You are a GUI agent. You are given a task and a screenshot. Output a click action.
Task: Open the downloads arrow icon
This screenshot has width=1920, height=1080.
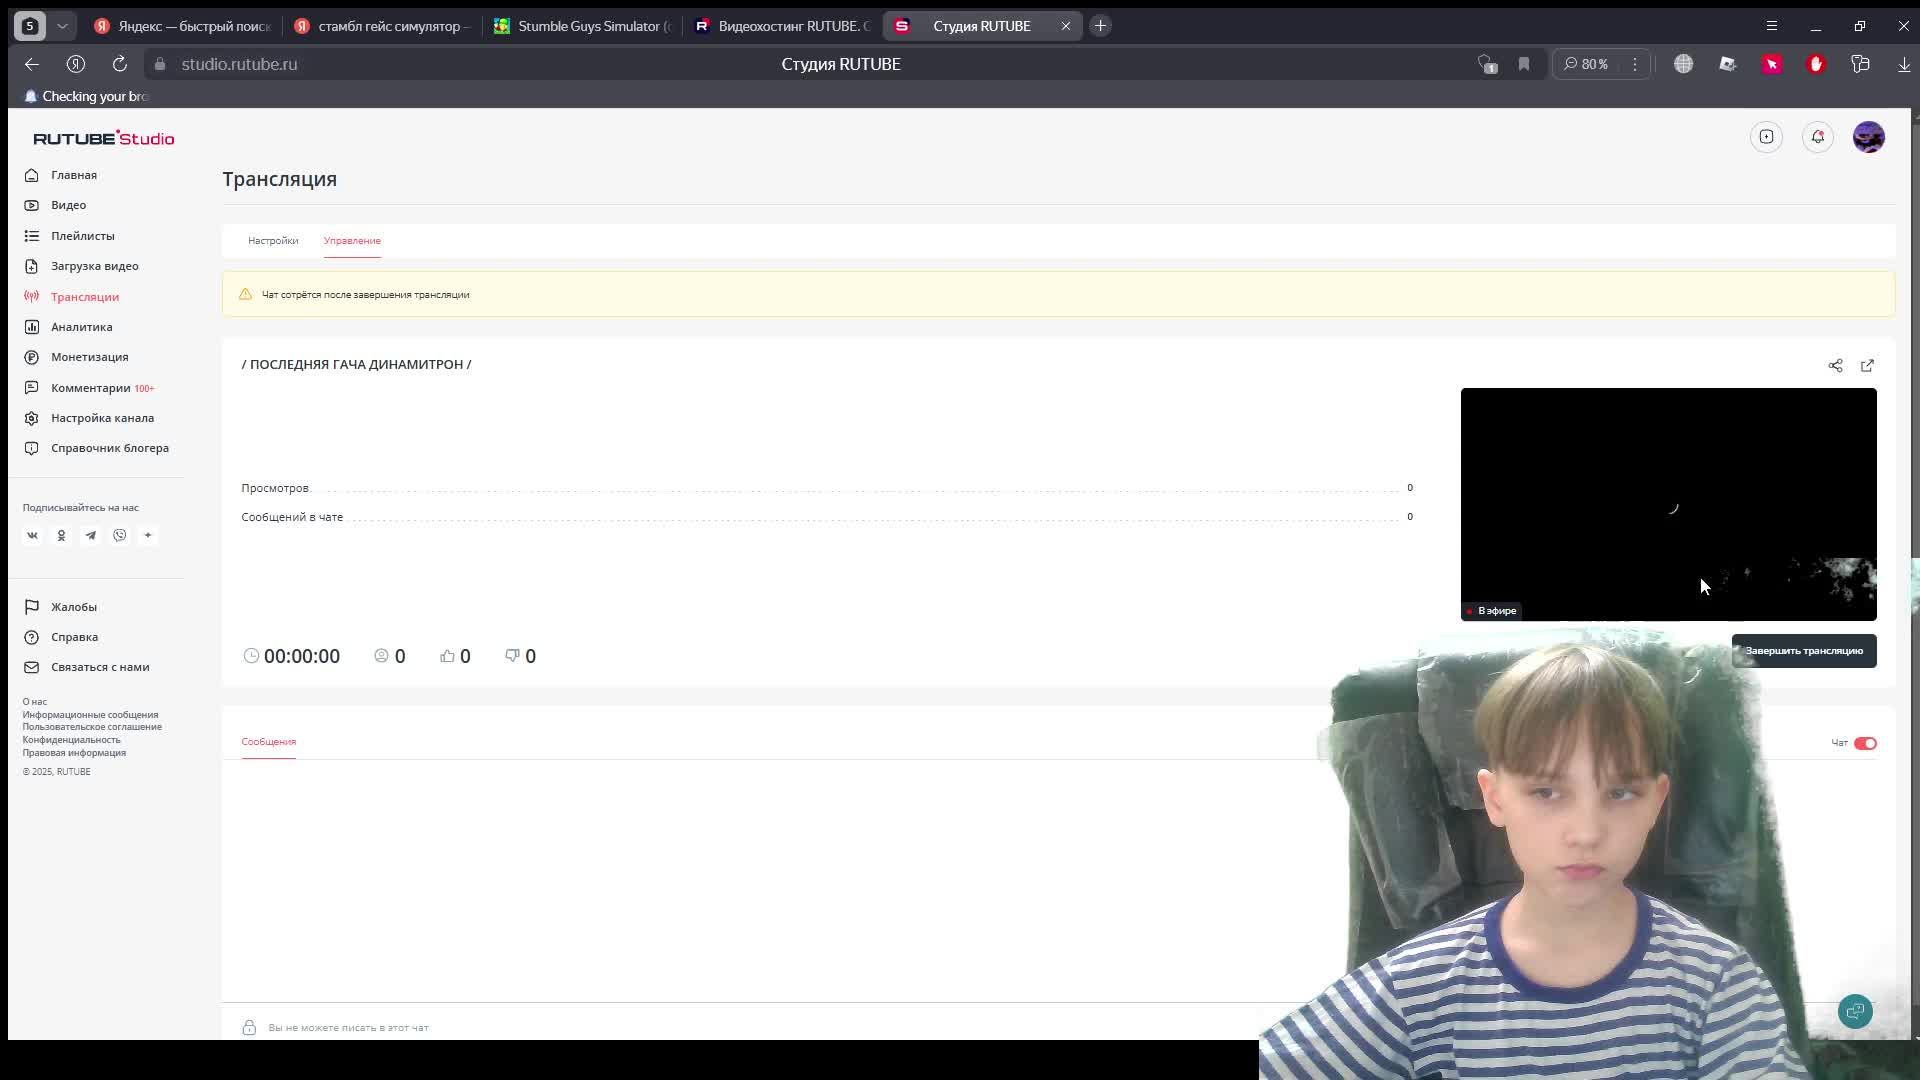(x=1904, y=64)
